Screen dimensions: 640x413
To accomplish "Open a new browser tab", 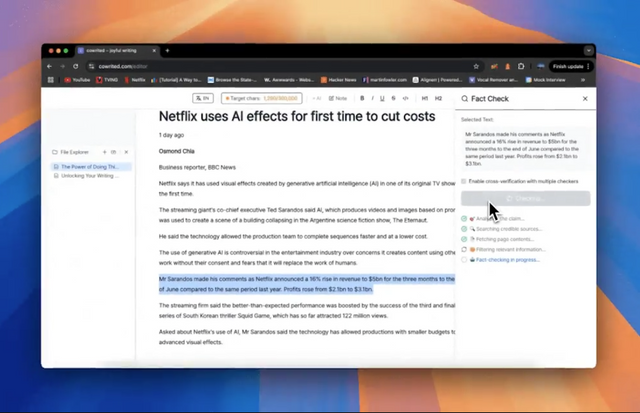I will (x=167, y=51).
